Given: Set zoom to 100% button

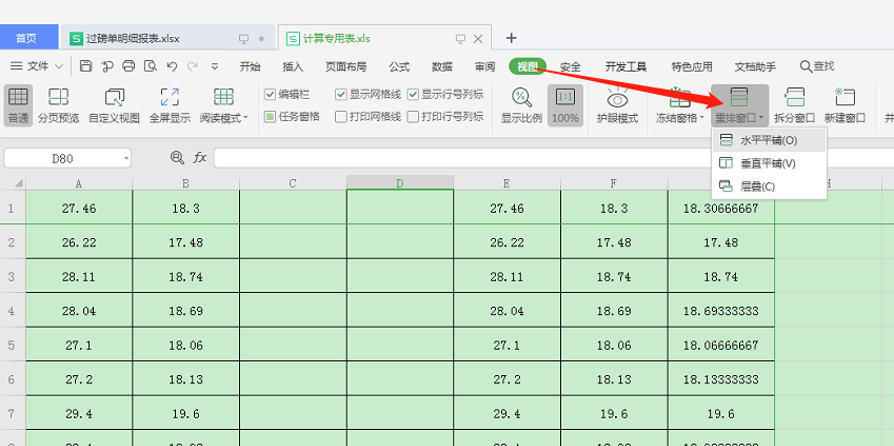Looking at the screenshot, I should (x=566, y=106).
